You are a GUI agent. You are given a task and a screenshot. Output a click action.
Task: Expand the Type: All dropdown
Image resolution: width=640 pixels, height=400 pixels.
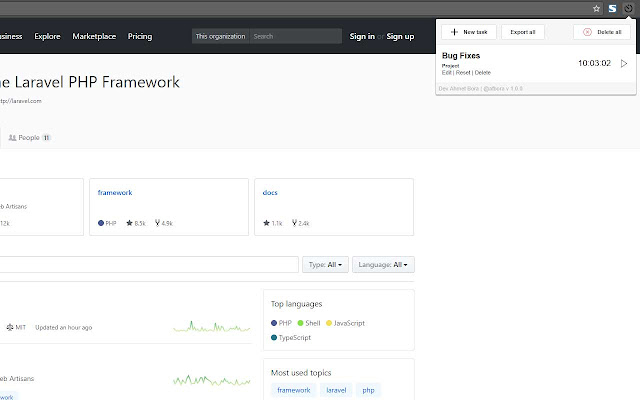pyautogui.click(x=325, y=264)
